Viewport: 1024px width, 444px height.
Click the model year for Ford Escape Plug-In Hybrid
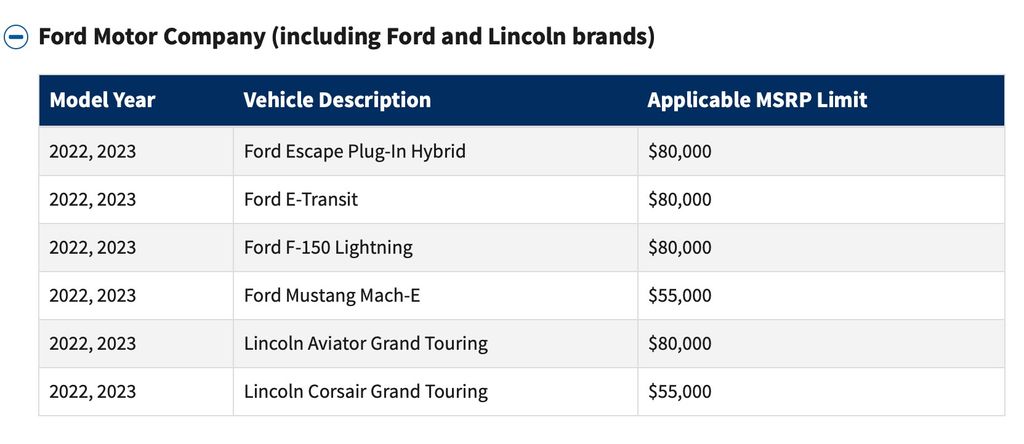point(93,152)
